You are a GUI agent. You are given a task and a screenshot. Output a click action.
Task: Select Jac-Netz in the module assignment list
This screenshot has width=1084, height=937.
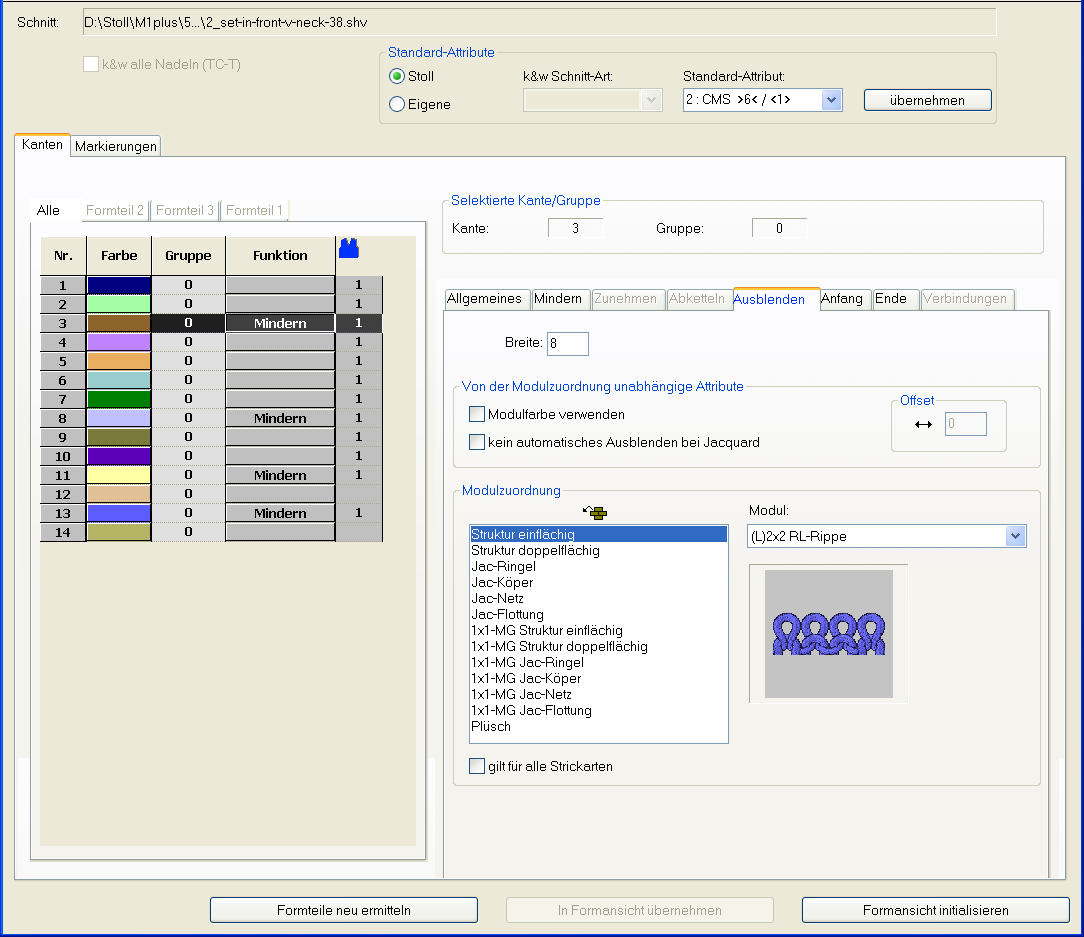pyautogui.click(x=497, y=598)
